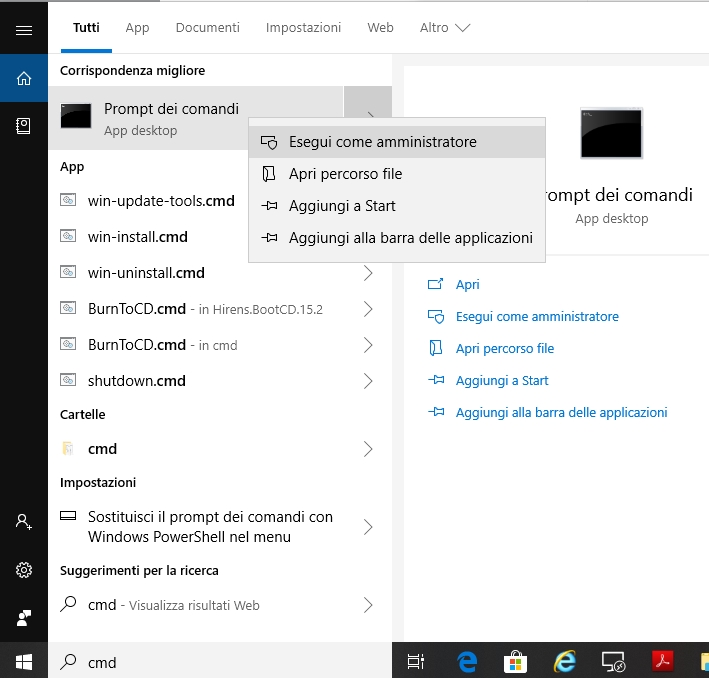This screenshot has height=678, width=709.
Task: Switch to the Documenti tab
Action: point(208,28)
